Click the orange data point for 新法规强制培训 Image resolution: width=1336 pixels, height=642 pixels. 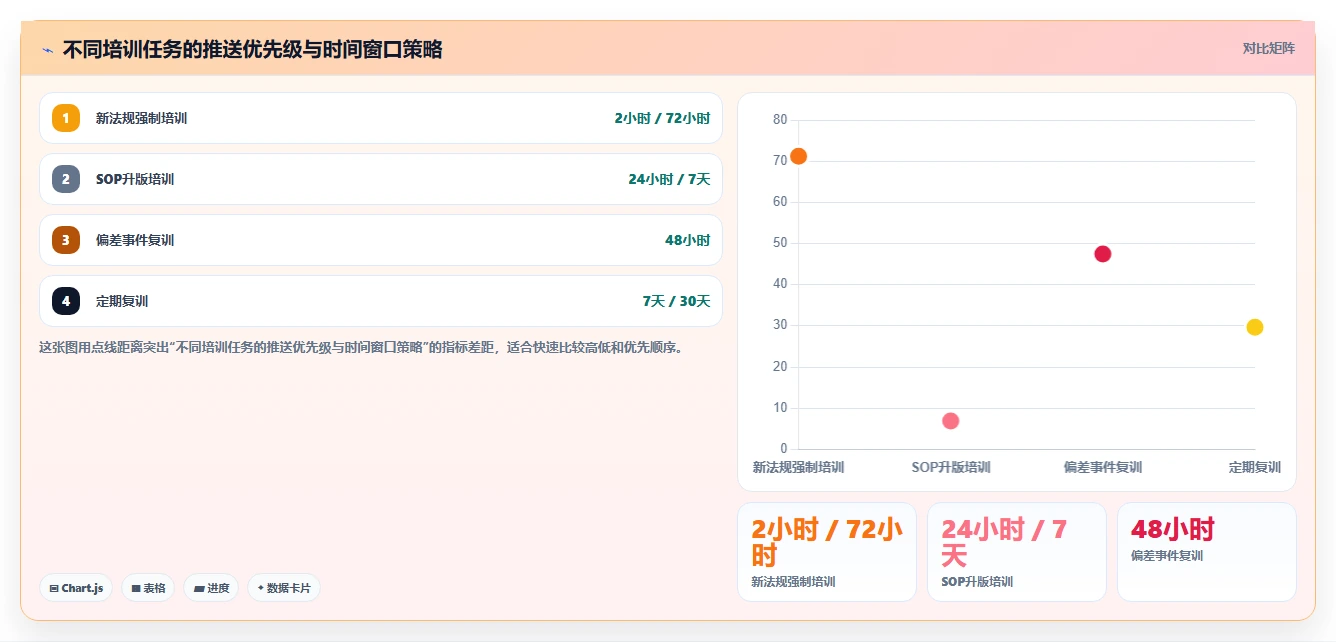click(x=798, y=156)
